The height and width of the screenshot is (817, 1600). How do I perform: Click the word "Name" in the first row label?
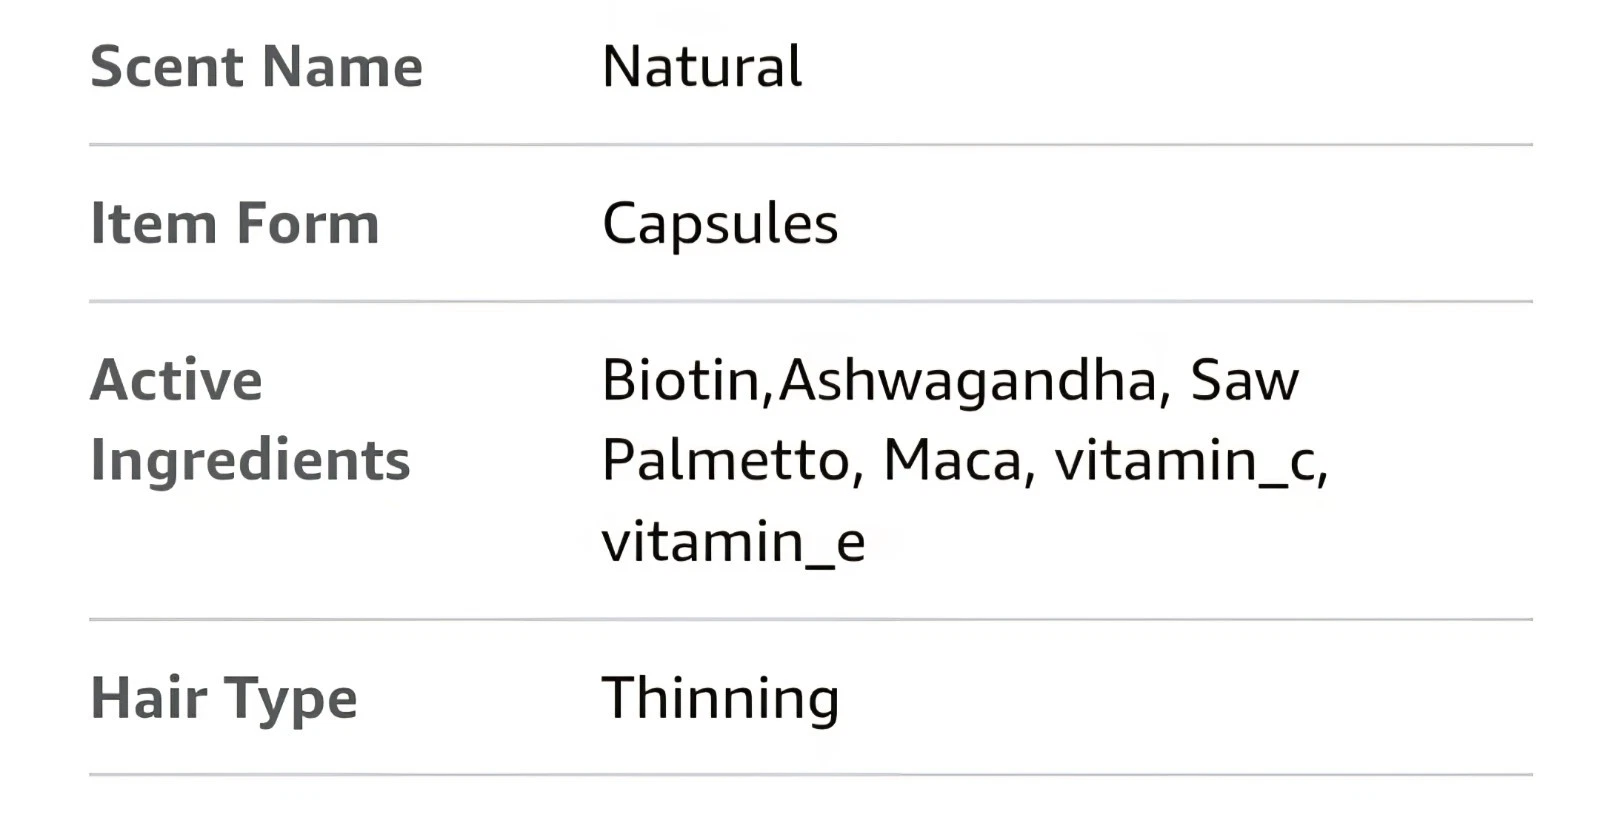tap(342, 67)
